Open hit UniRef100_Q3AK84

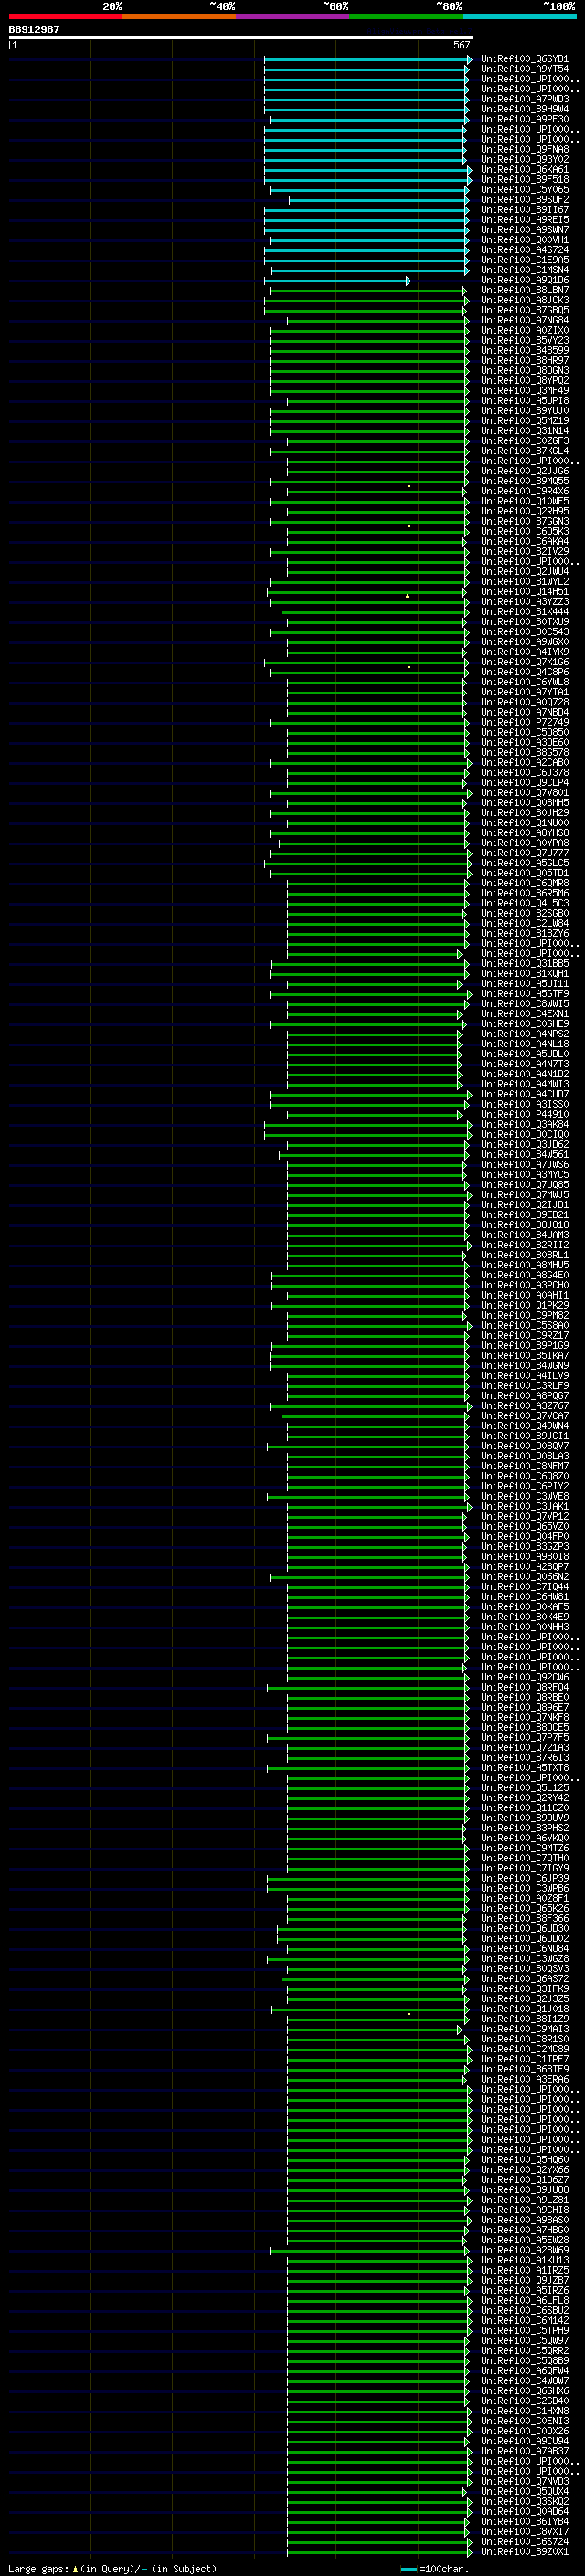coord(524,1124)
